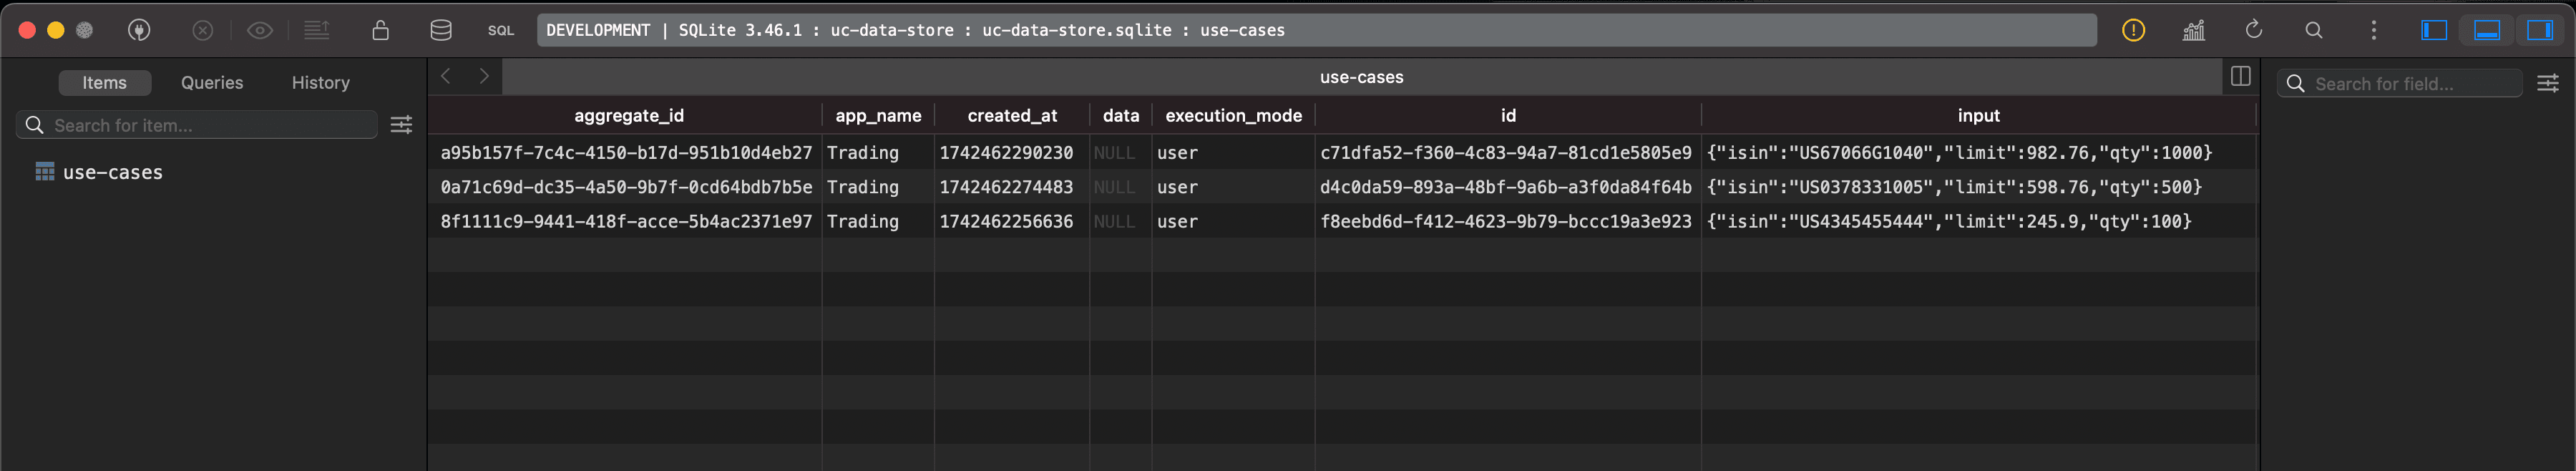Screen dimensions: 2576x471
Task: Focus the Search for field input
Action: (2400, 84)
